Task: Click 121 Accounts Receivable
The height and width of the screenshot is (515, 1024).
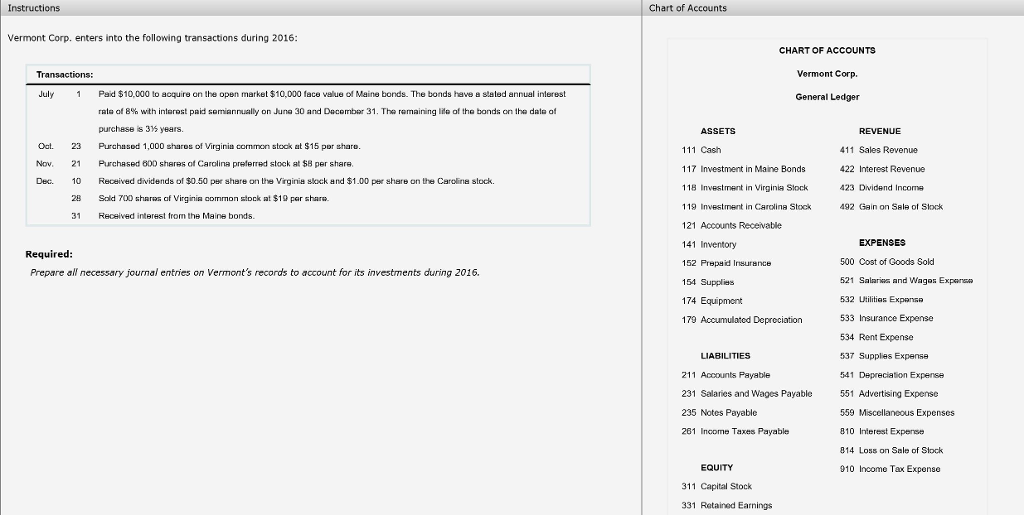Action: click(731, 226)
